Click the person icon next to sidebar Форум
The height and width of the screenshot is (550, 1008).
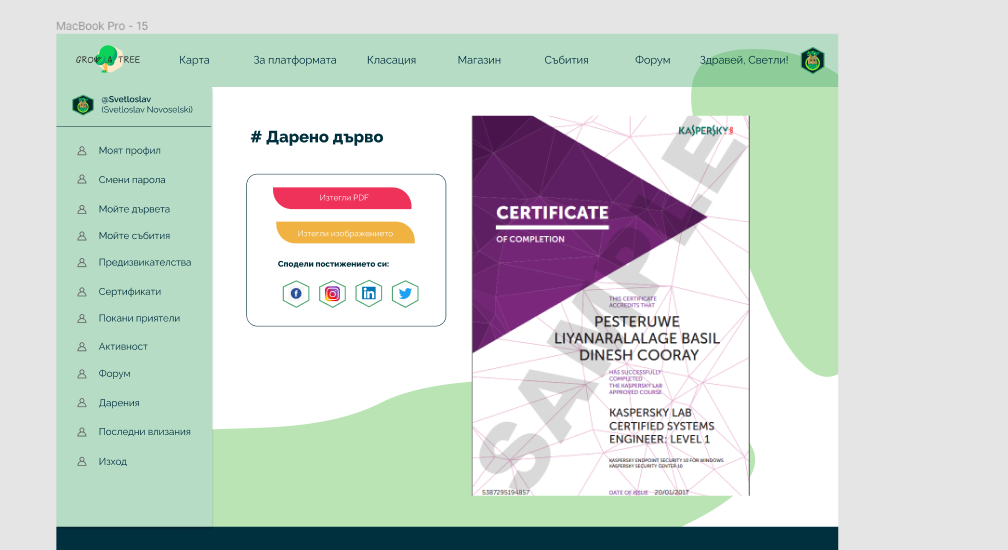(82, 374)
